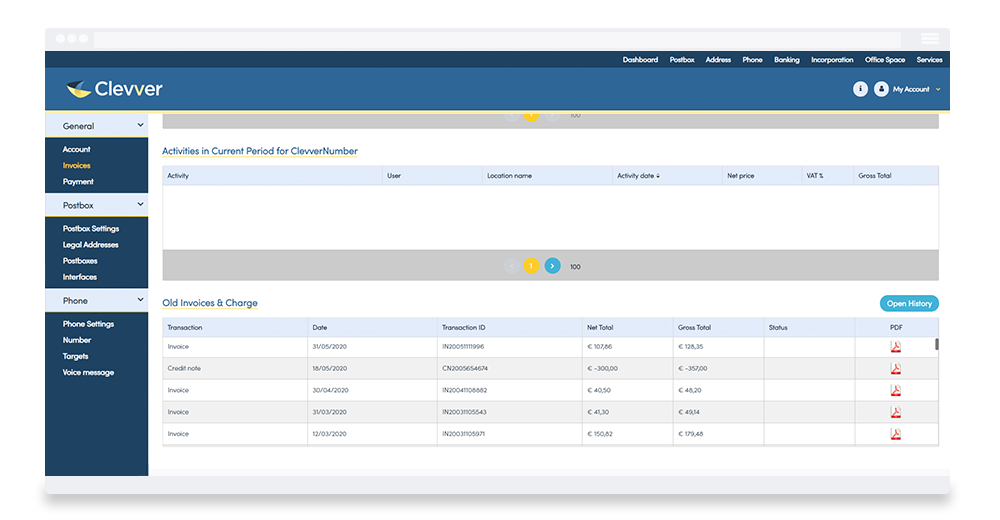This screenshot has height=520, width=1000.
Task: Click the Clevver logo
Action: pos(114,89)
